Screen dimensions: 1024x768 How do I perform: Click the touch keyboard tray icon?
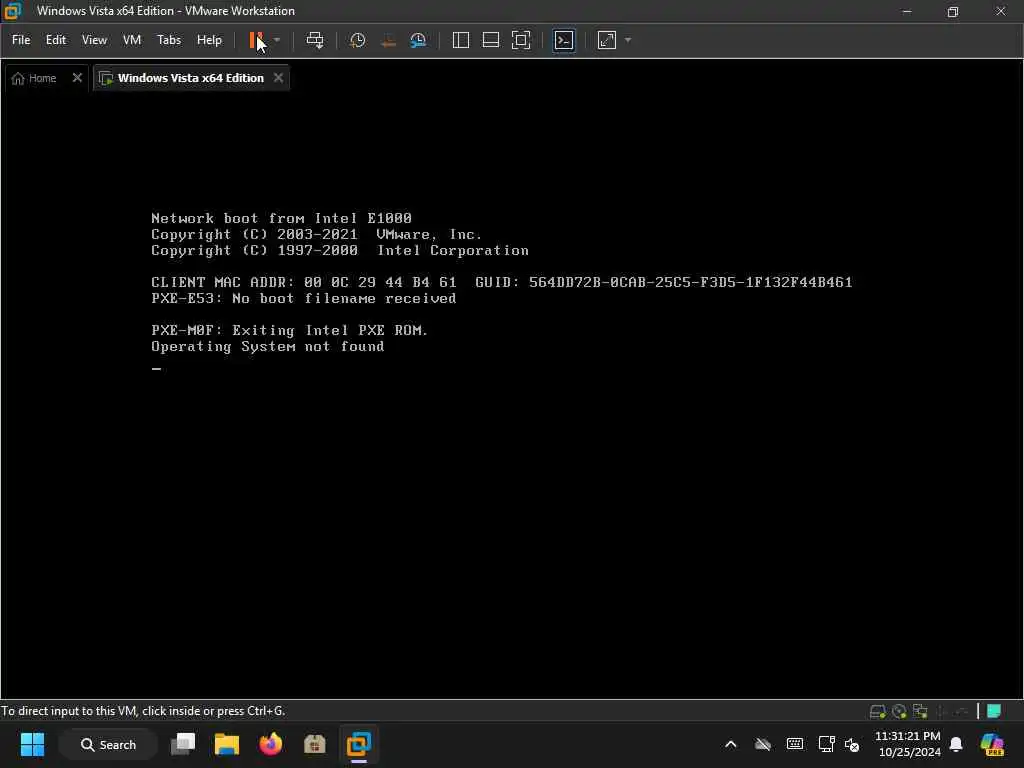point(795,744)
